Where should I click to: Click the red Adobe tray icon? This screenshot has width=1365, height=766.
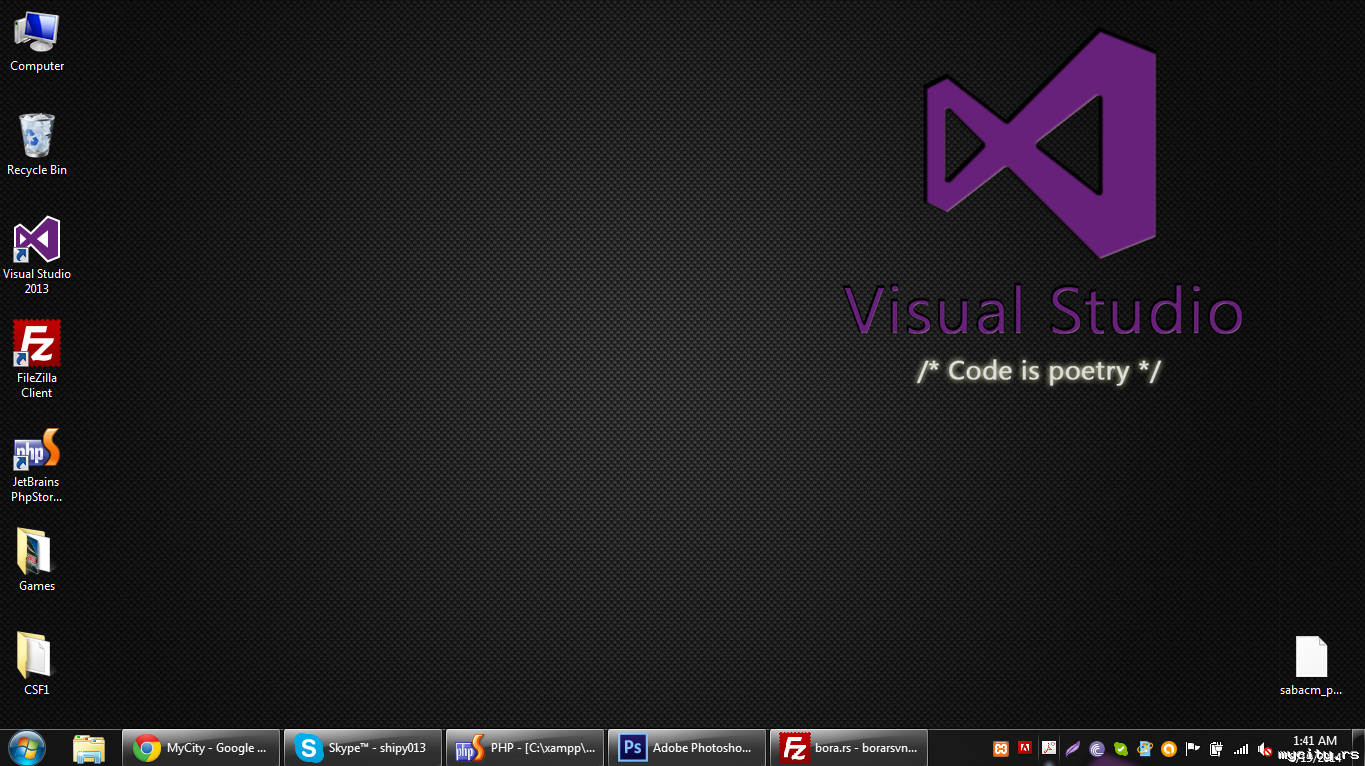point(1024,748)
